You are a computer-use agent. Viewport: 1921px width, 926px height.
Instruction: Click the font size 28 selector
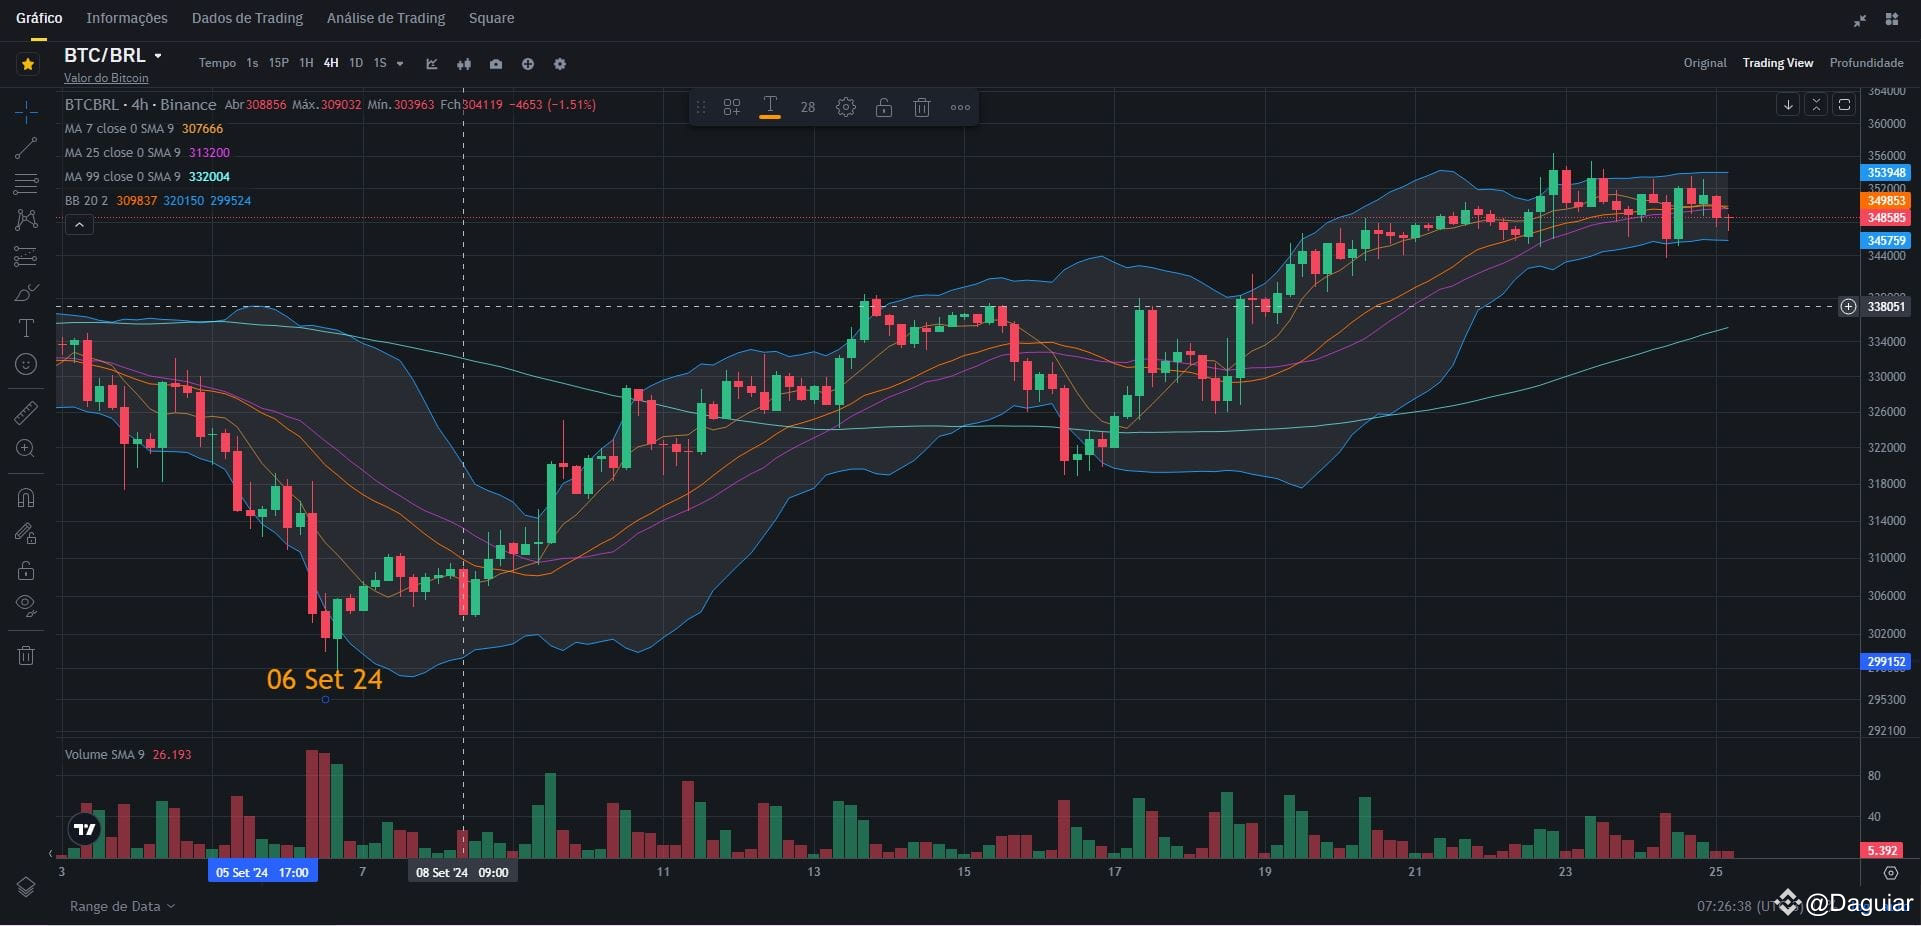click(x=807, y=107)
